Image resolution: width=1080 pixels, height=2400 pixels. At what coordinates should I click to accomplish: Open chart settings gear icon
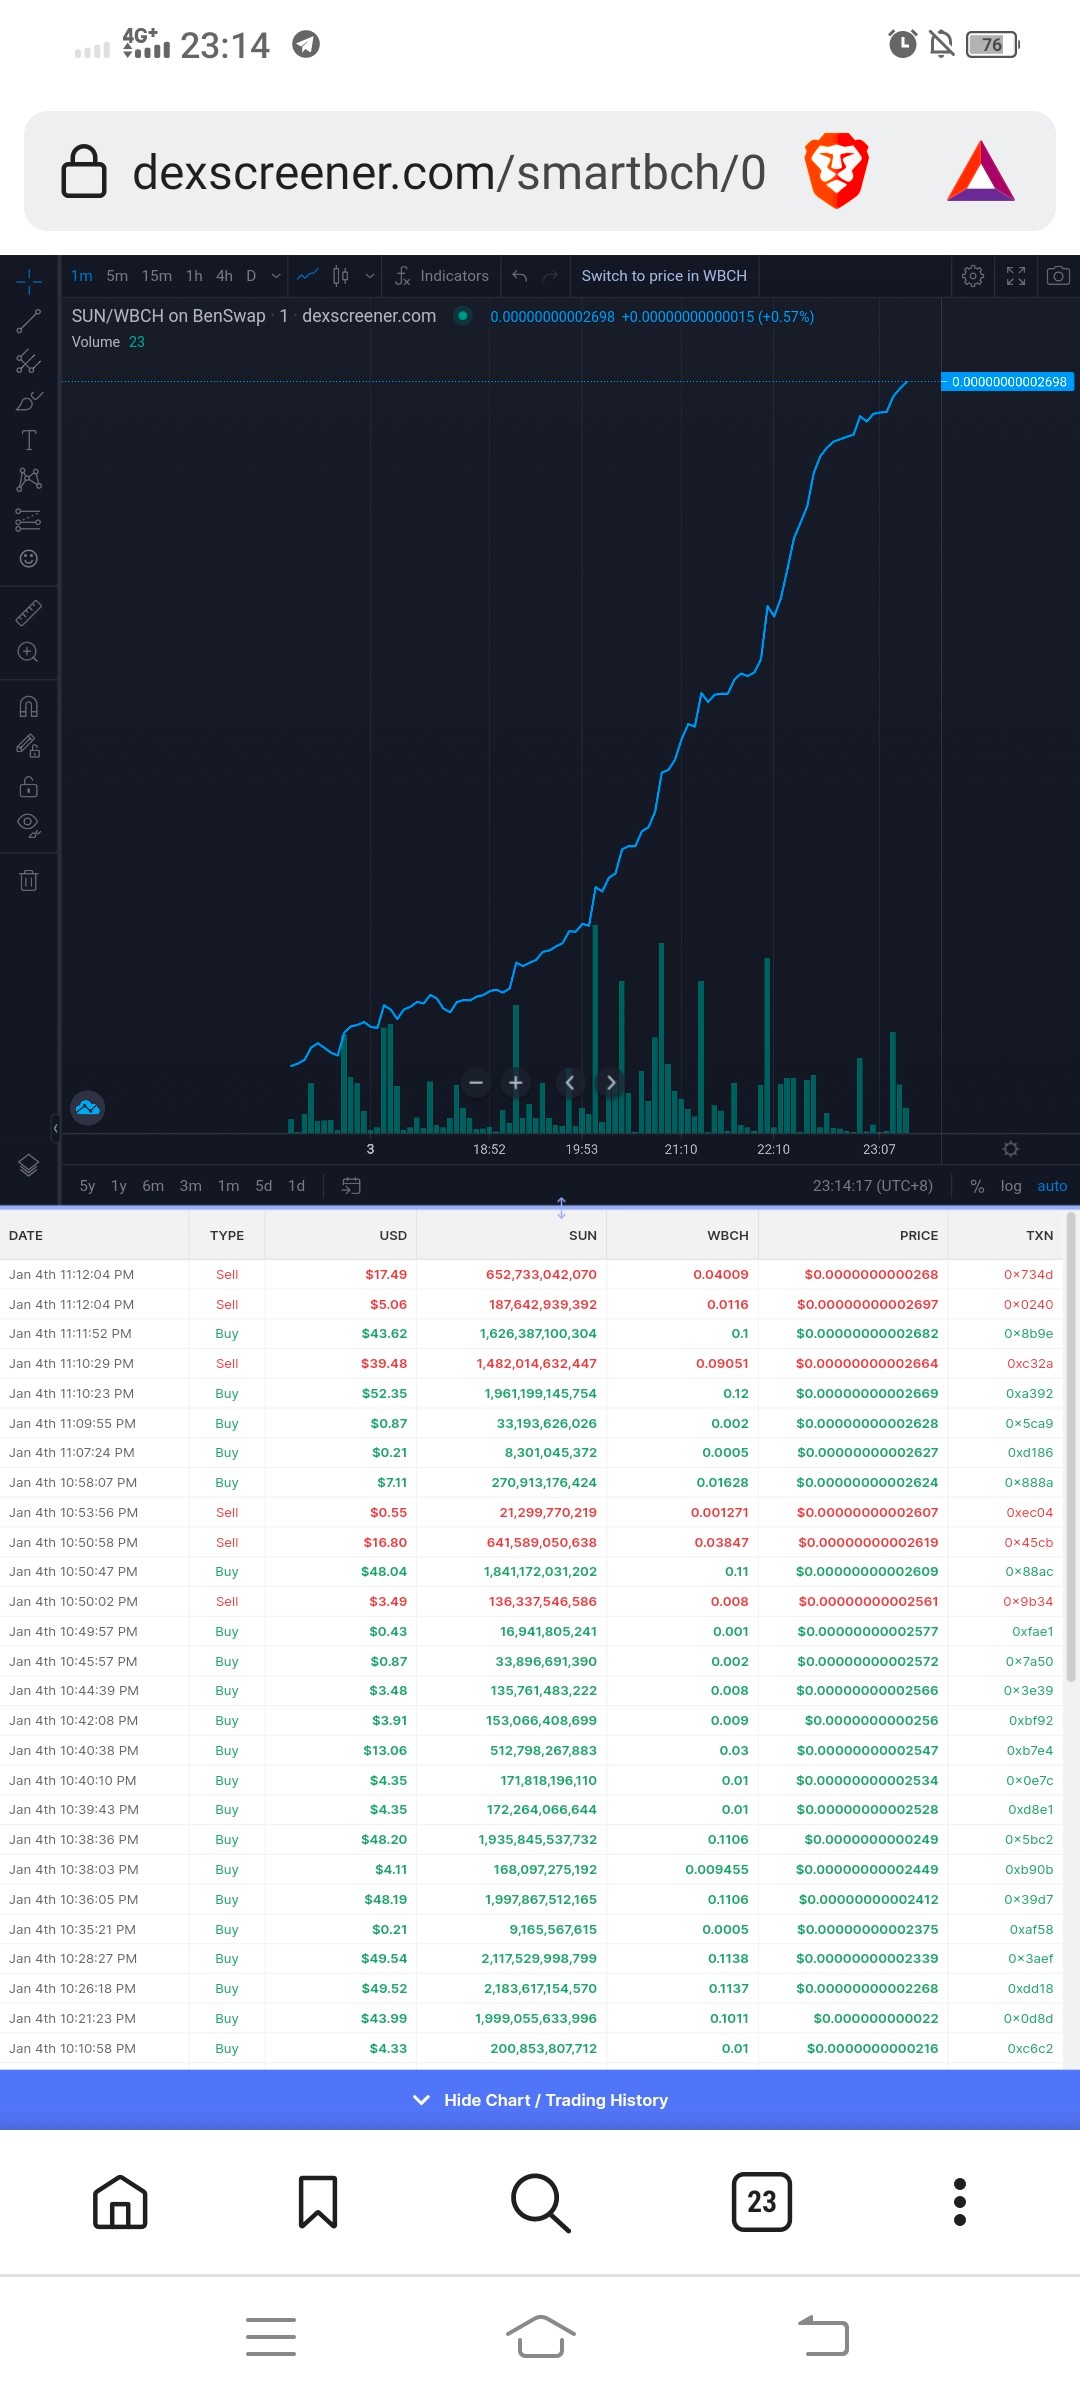973,276
